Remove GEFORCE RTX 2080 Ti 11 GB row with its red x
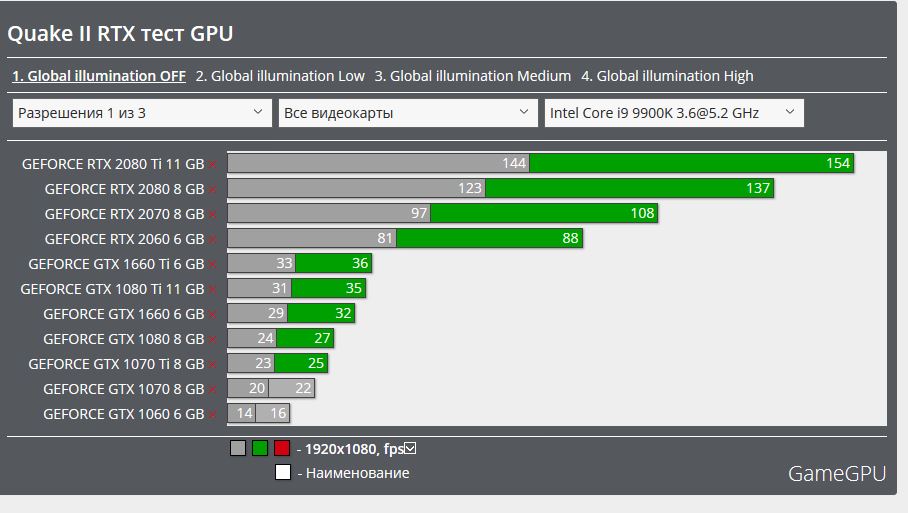Image resolution: width=908 pixels, height=513 pixels. click(213, 165)
